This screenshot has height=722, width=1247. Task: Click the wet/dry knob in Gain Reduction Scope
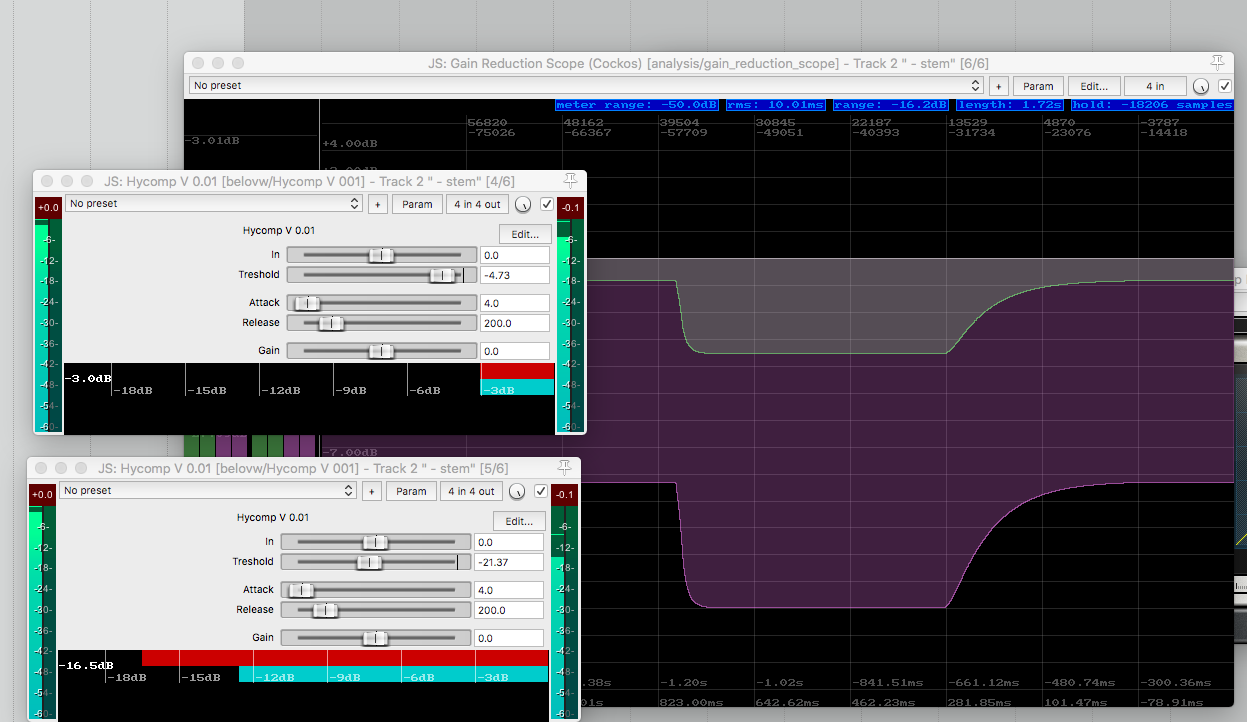pyautogui.click(x=1201, y=86)
